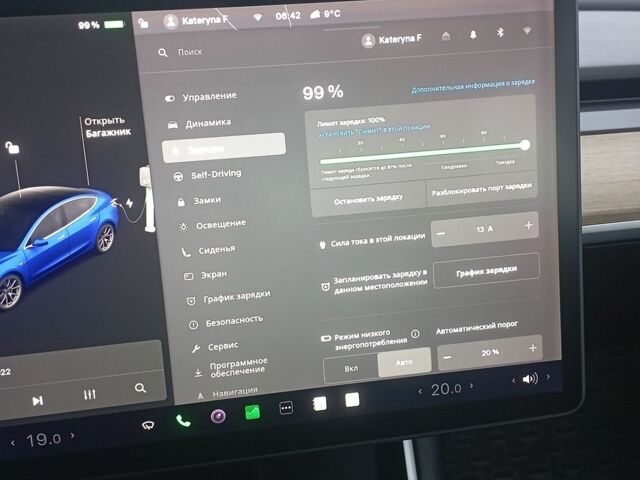This screenshot has height=480, width=640.
Task: Select the highlighted Зарядка menu item
Action: pos(224,147)
